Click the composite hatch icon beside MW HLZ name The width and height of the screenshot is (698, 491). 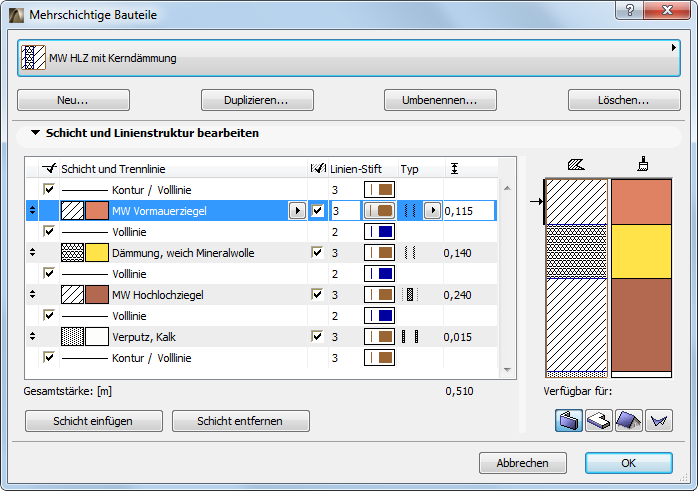33,58
